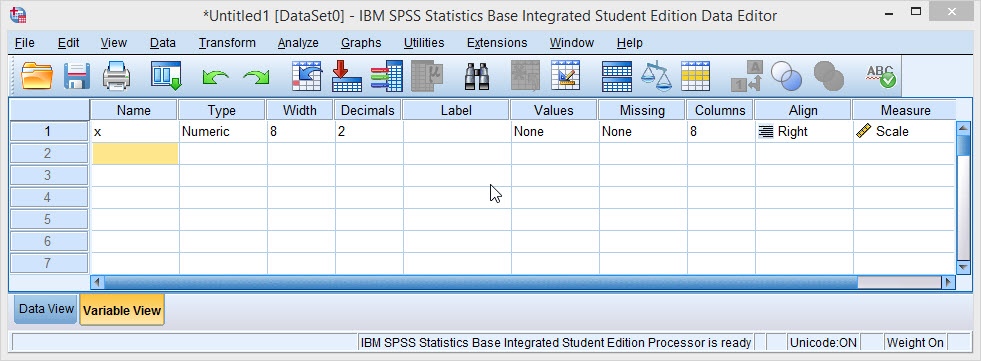Click the Label column header

tap(456, 110)
